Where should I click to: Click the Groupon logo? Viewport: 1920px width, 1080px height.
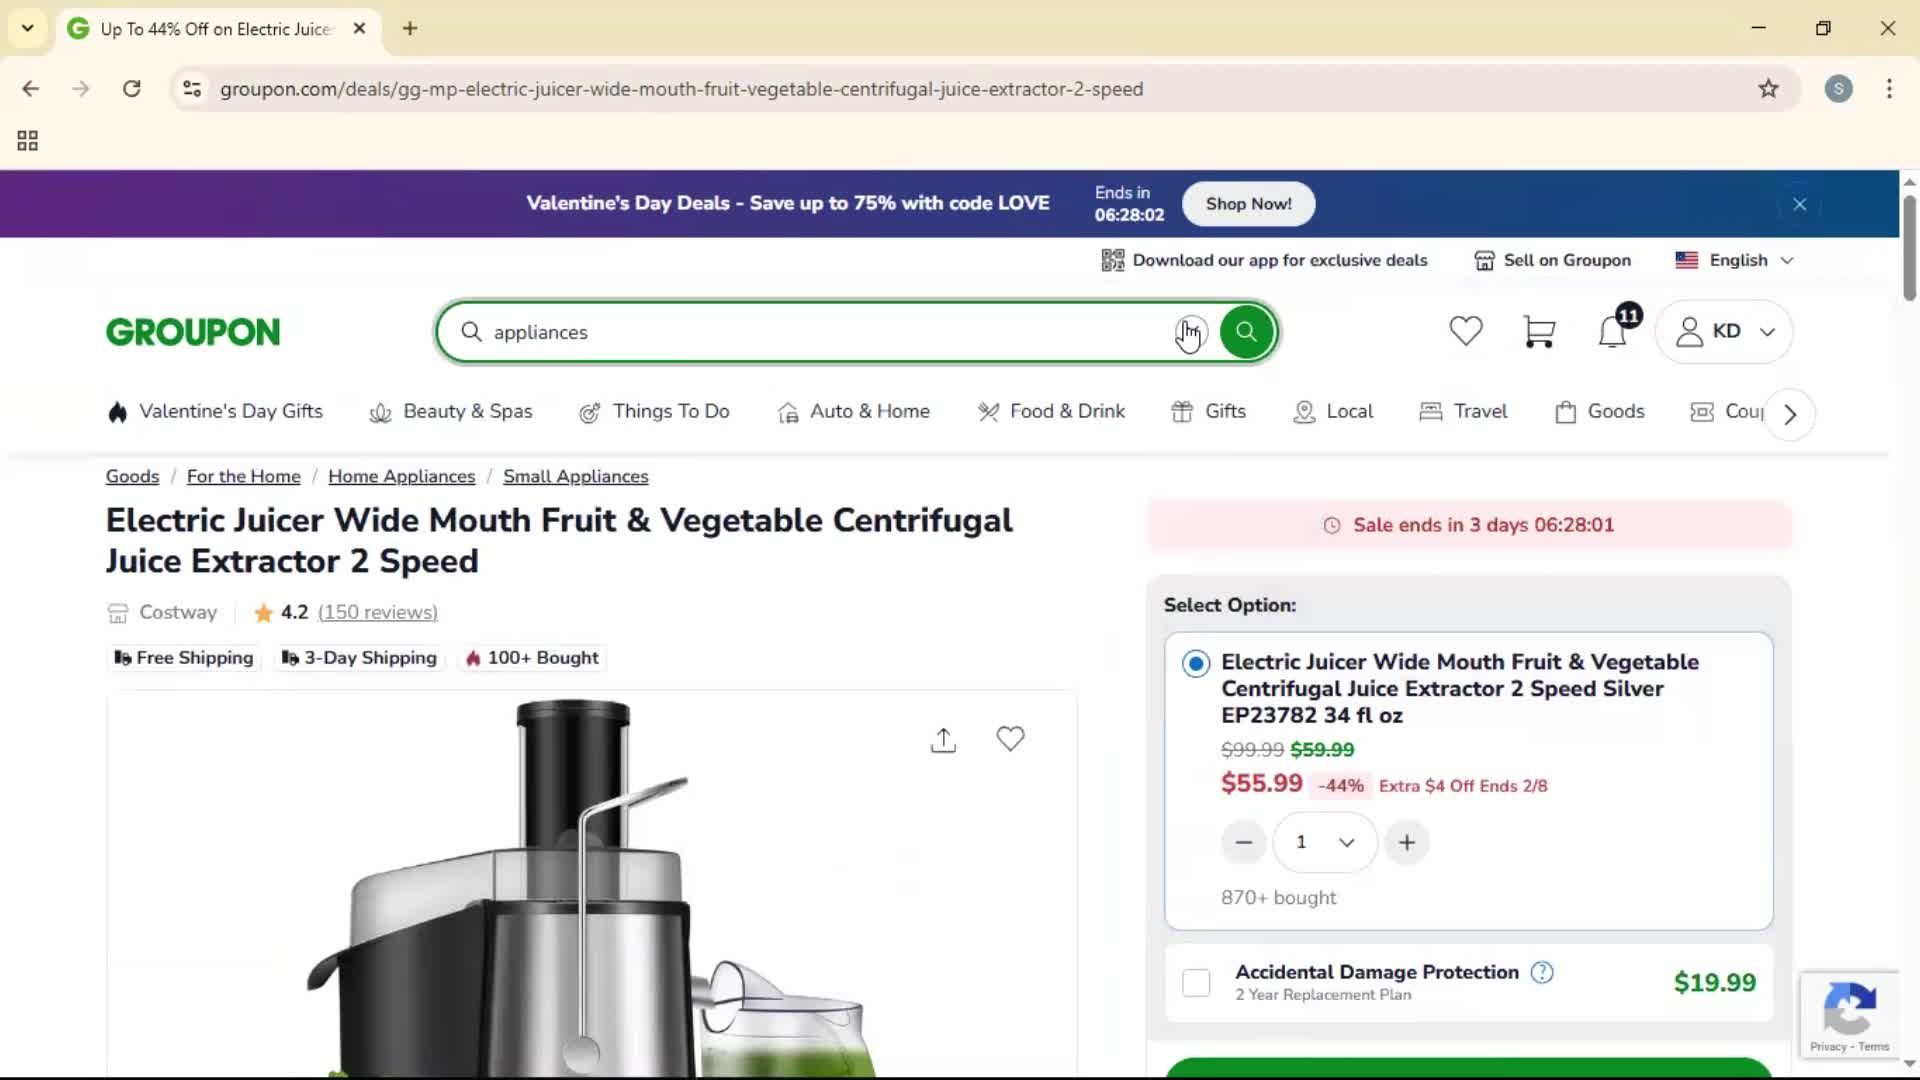(x=192, y=331)
